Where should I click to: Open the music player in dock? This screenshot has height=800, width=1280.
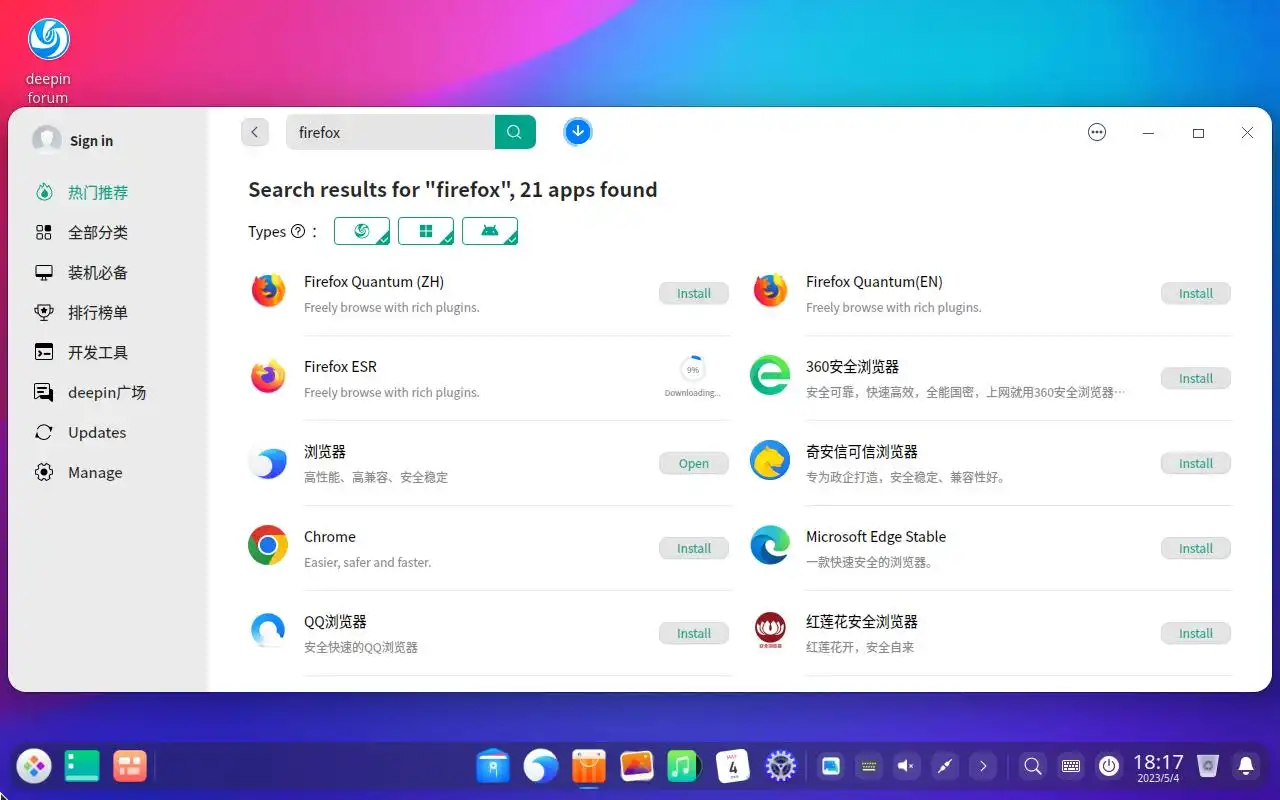point(682,766)
